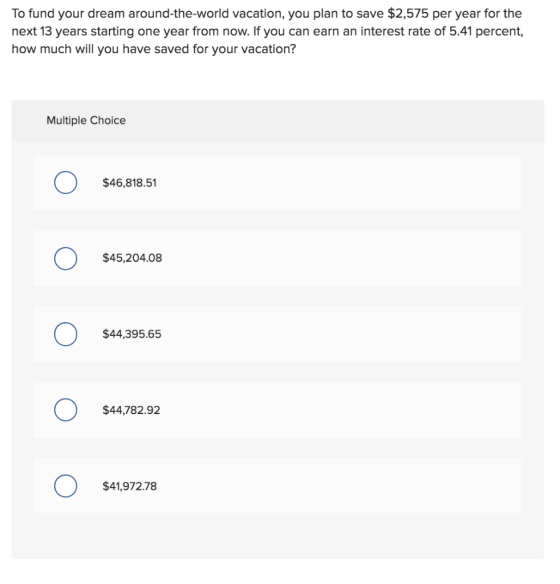Image resolution: width=560 pixels, height=584 pixels.
Task: Choose the $45,204.08 radio button
Action: click(x=66, y=258)
